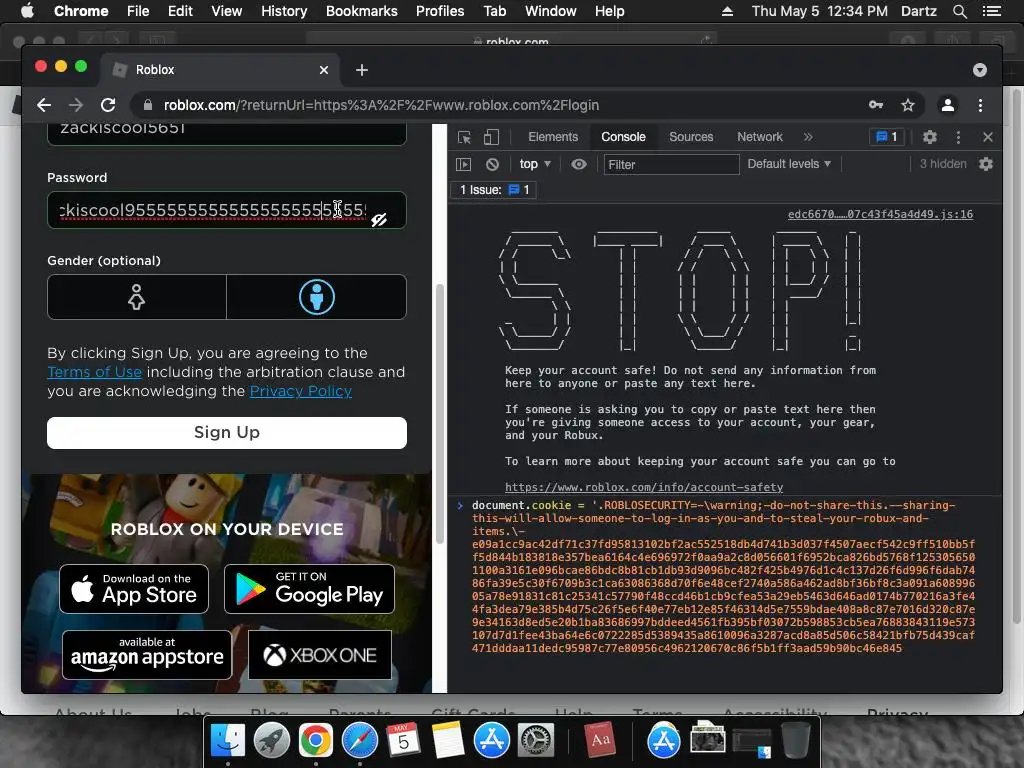Switch to the Console tab

coord(623,137)
